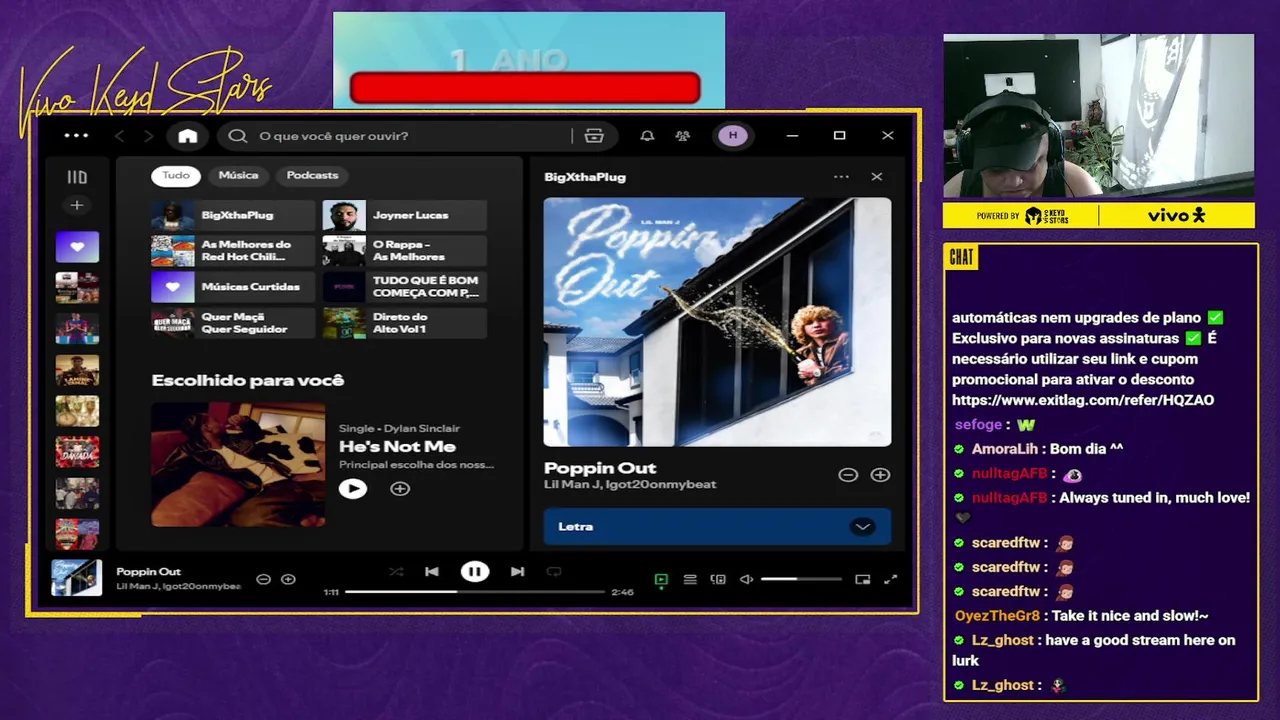The width and height of the screenshot is (1280, 720).
Task: Open Joyner Lucas shortcut tile
Action: tap(404, 216)
